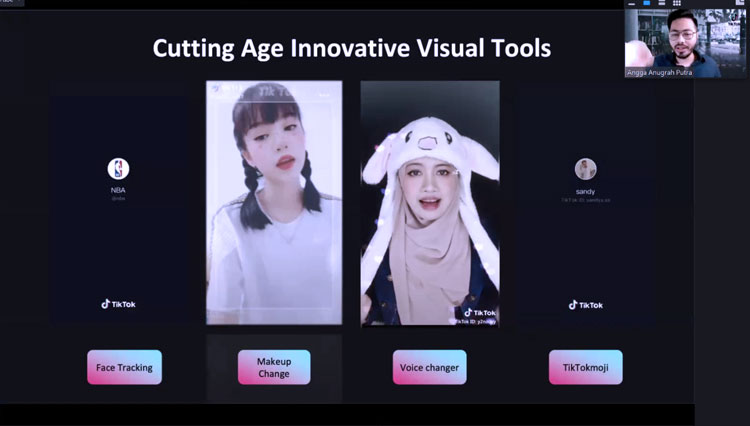Click the TikTok logo under sandy
Screen dimensions: 750x426
pyautogui.click(x=585, y=305)
